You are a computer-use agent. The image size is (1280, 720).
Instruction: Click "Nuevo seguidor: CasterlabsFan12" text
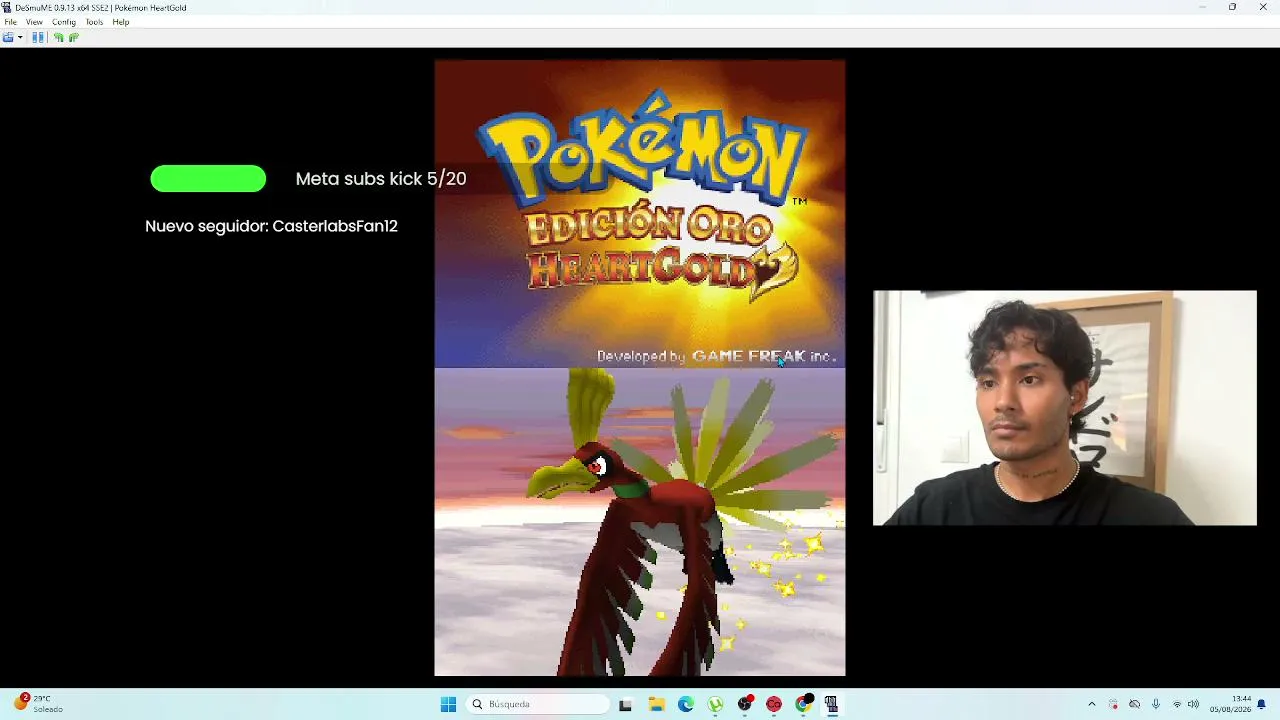pyautogui.click(x=271, y=226)
